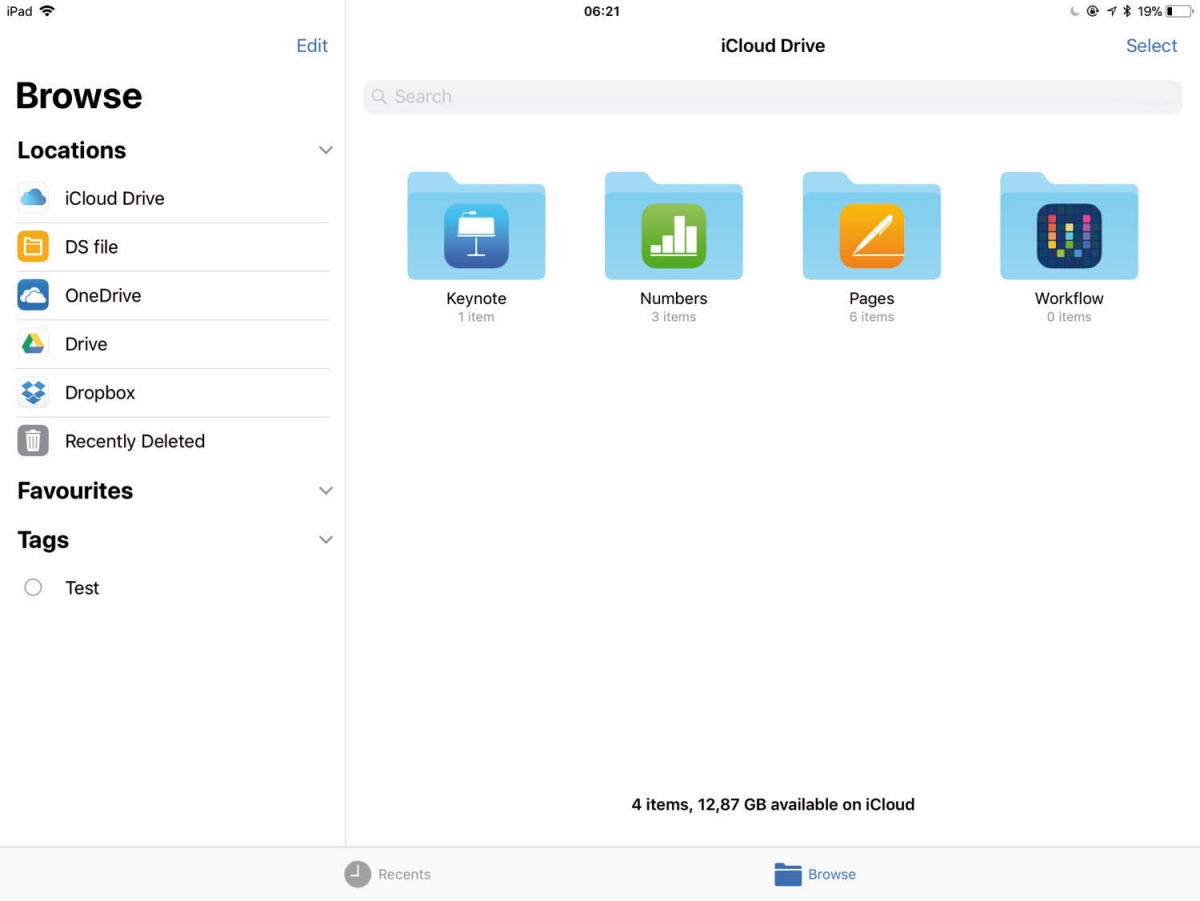Tap the Browse folder icon in tab bar

click(788, 874)
